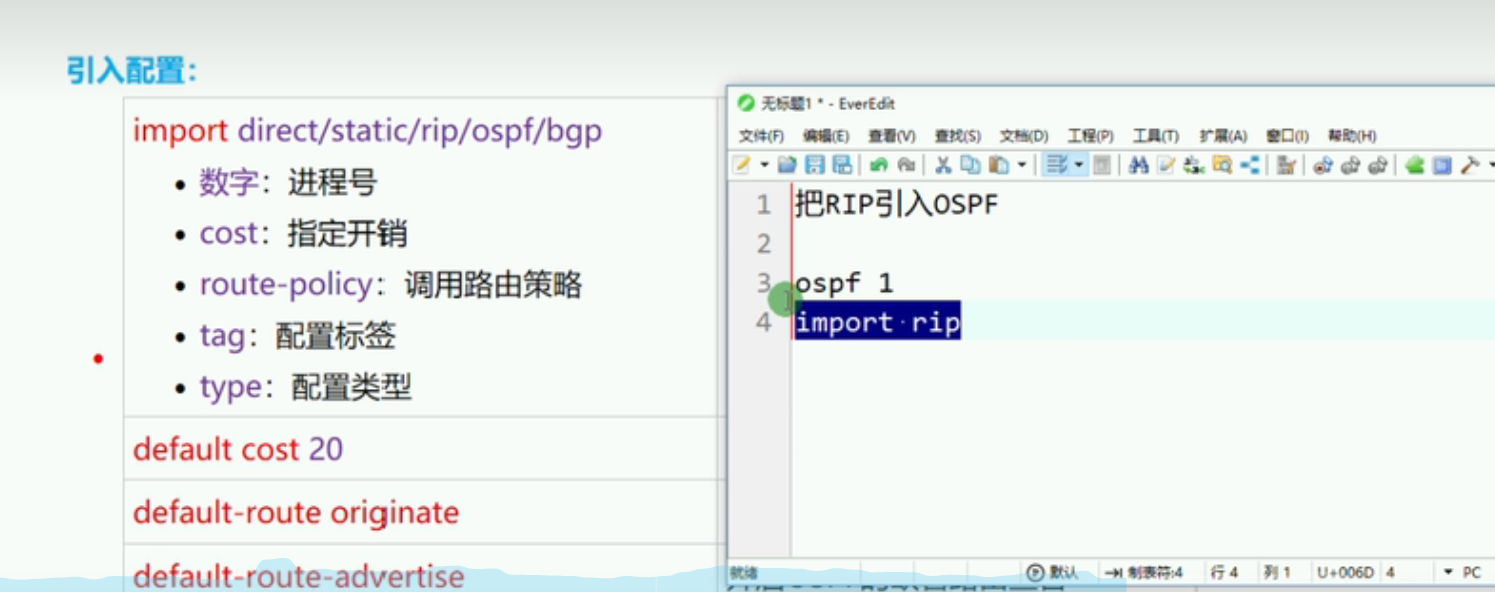
Task: Click the 行 4 line indicator
Action: [1225, 573]
